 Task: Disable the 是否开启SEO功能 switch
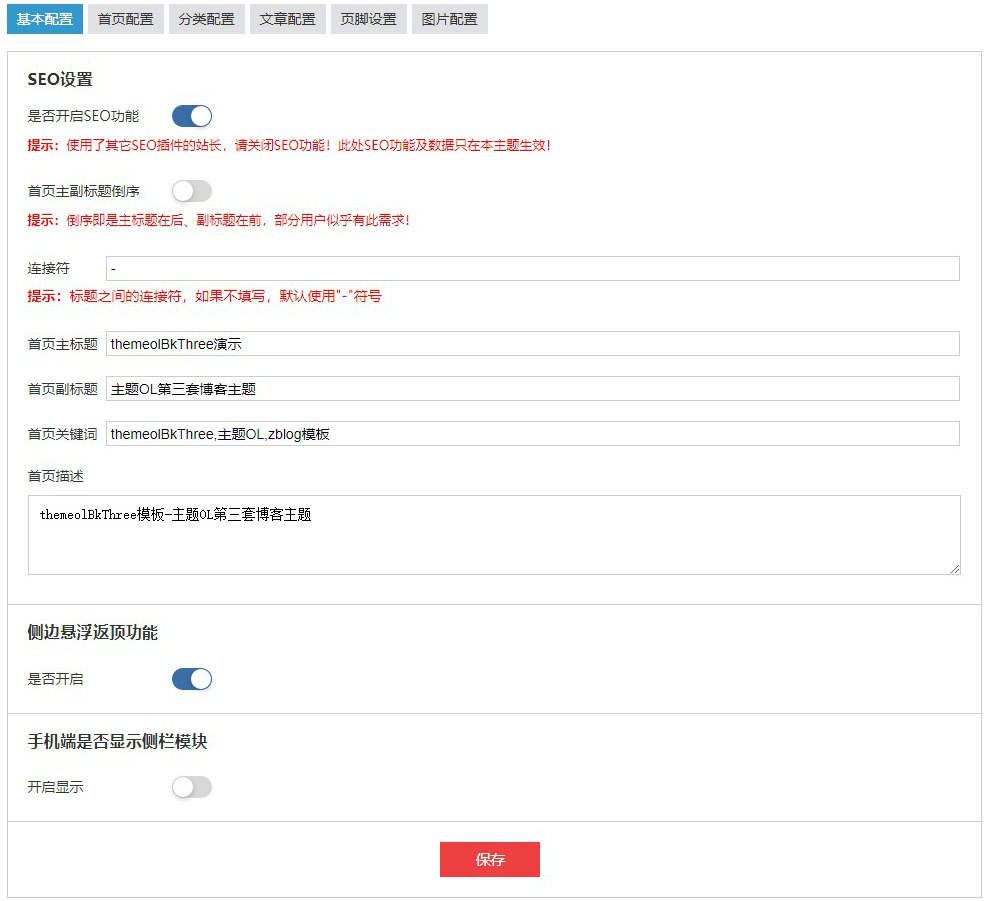[192, 116]
